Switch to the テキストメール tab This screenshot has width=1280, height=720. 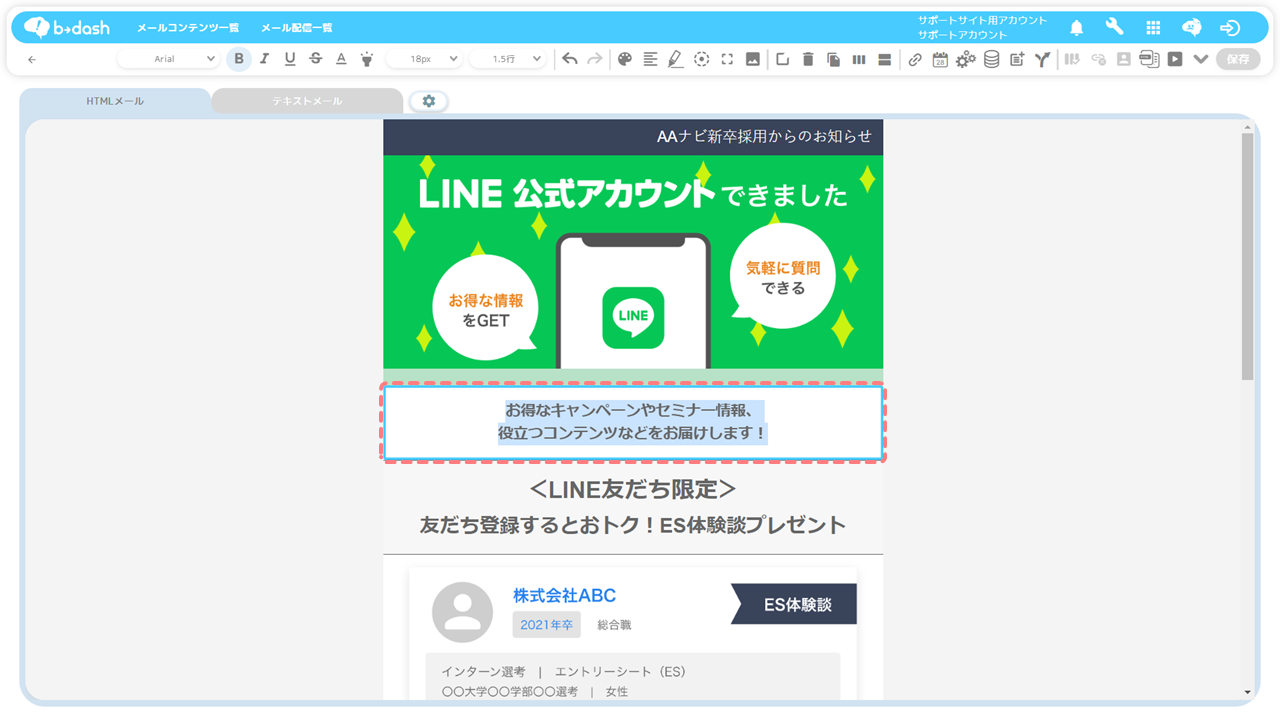click(x=307, y=101)
